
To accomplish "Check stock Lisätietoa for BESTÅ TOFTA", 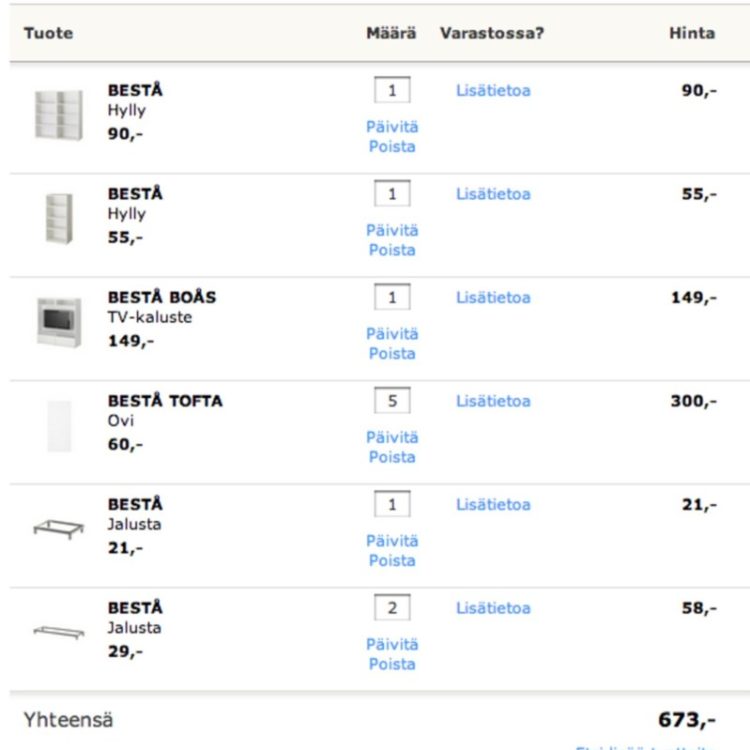I will (x=493, y=401).
